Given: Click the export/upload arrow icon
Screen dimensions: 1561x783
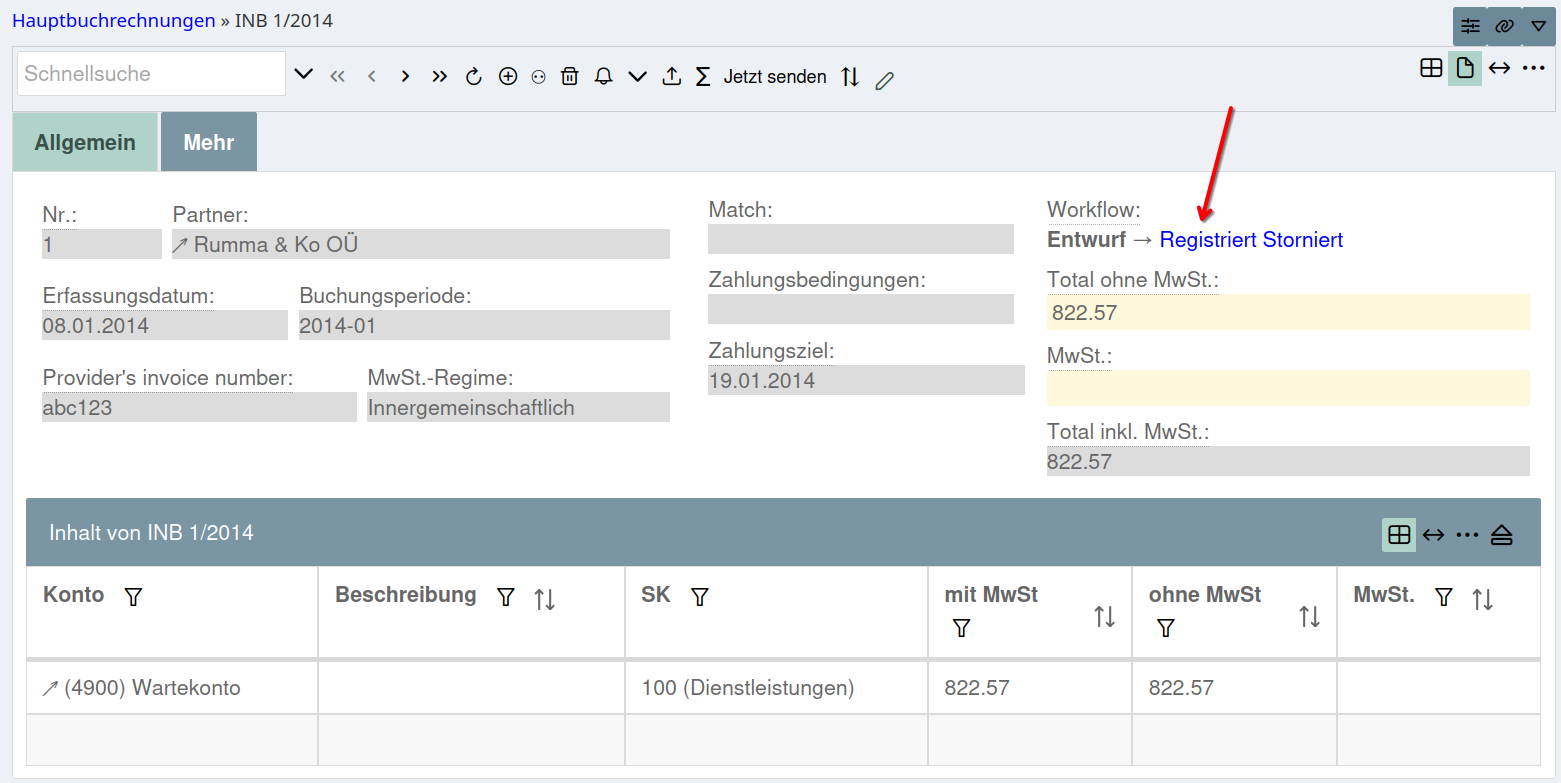Looking at the screenshot, I should [x=672, y=76].
